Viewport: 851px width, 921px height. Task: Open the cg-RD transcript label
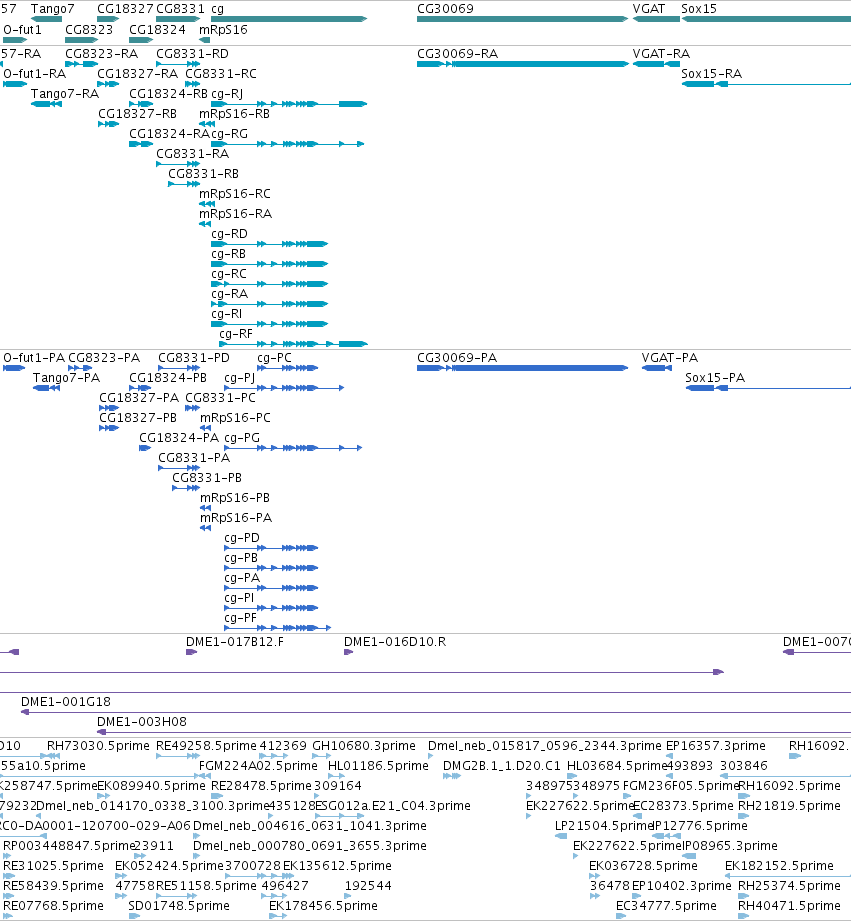point(229,233)
